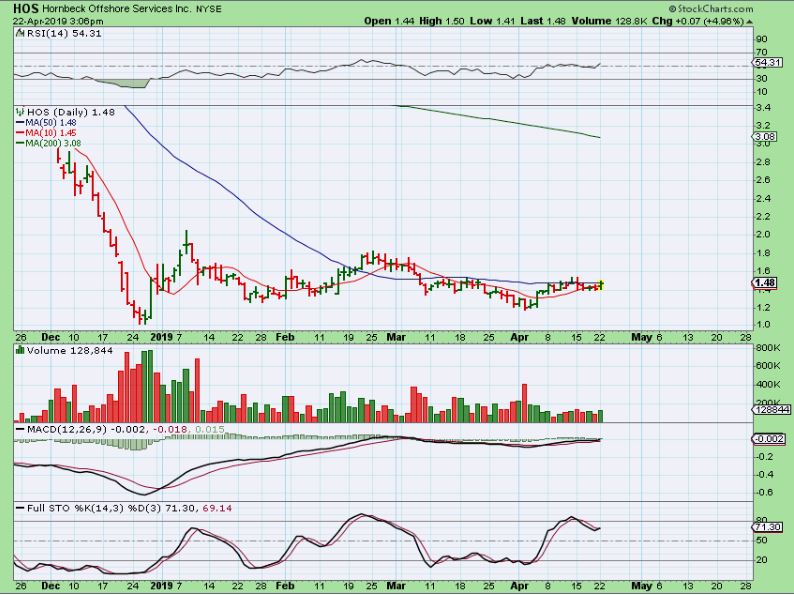Viewport: 794px width, 595px height.
Task: Click the 128844 volume axis tag
Action: pyautogui.click(x=772, y=410)
